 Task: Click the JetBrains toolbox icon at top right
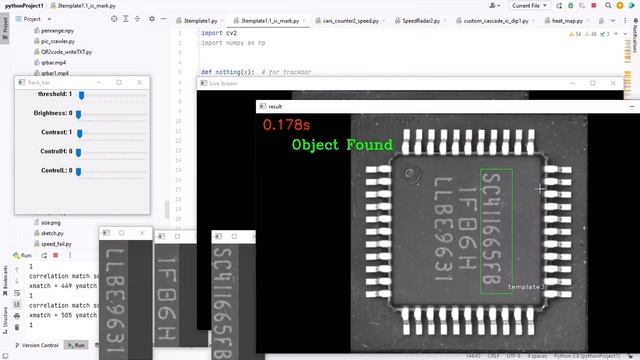pyautogui.click(x=632, y=6)
